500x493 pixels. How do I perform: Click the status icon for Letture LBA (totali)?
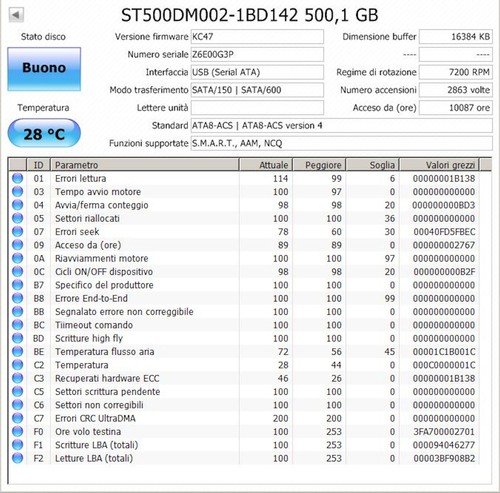click(x=17, y=458)
